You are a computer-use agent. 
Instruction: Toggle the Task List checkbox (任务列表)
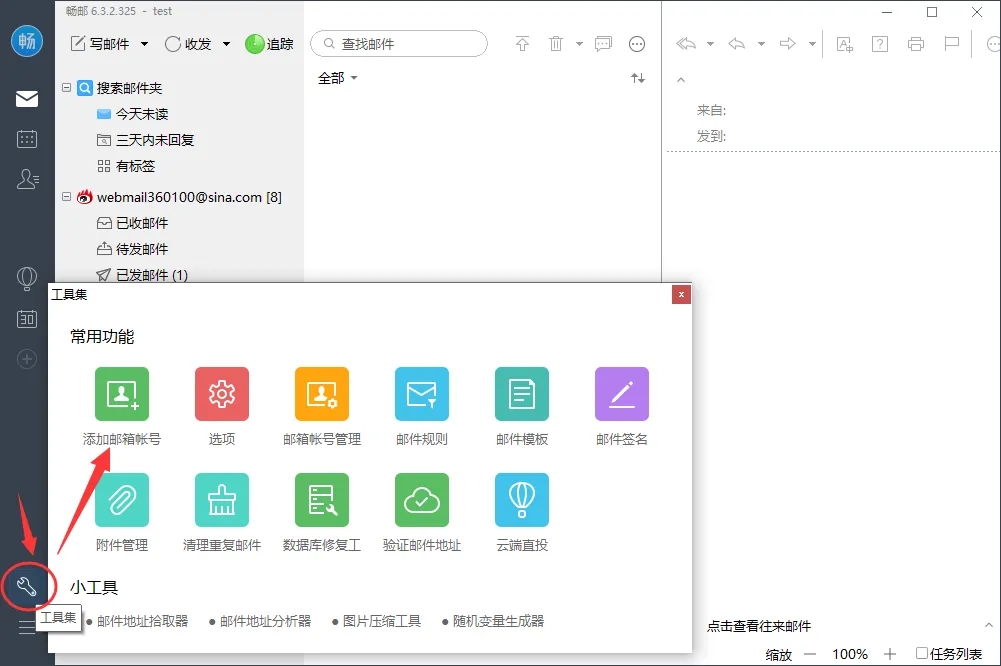click(922, 654)
